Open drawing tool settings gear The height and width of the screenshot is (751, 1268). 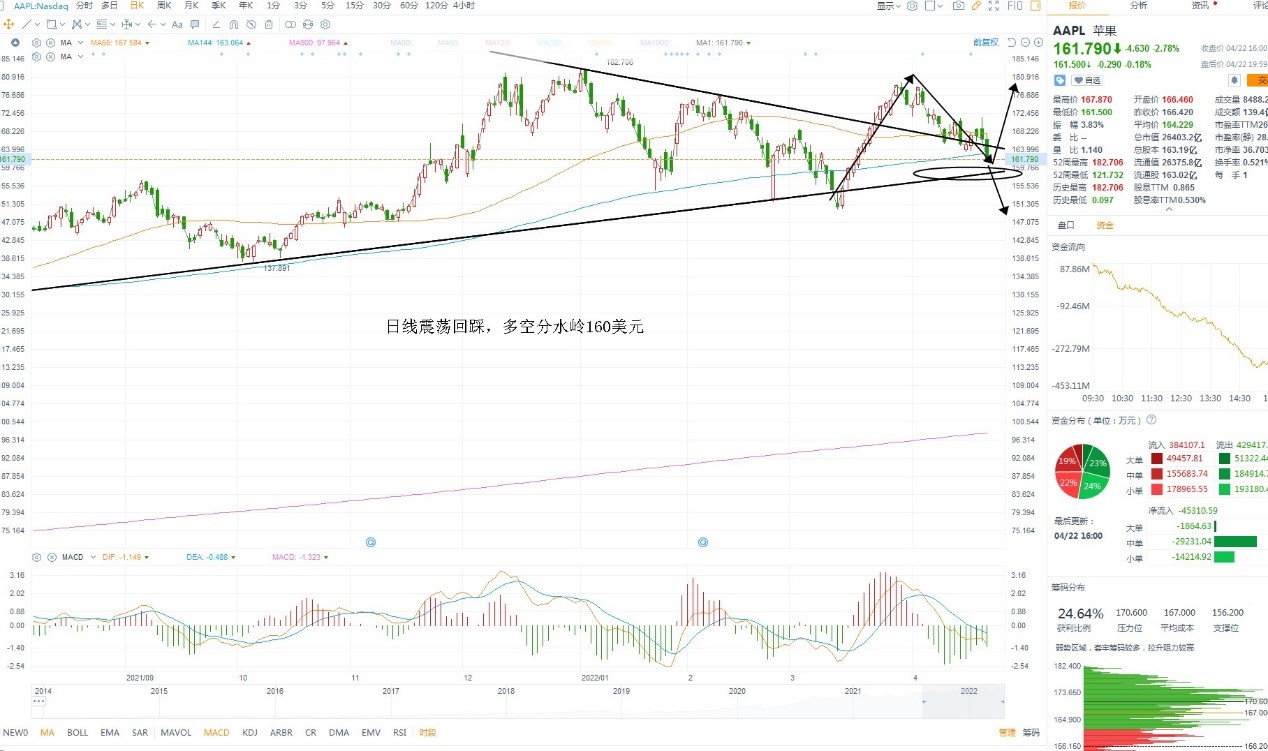[326, 24]
